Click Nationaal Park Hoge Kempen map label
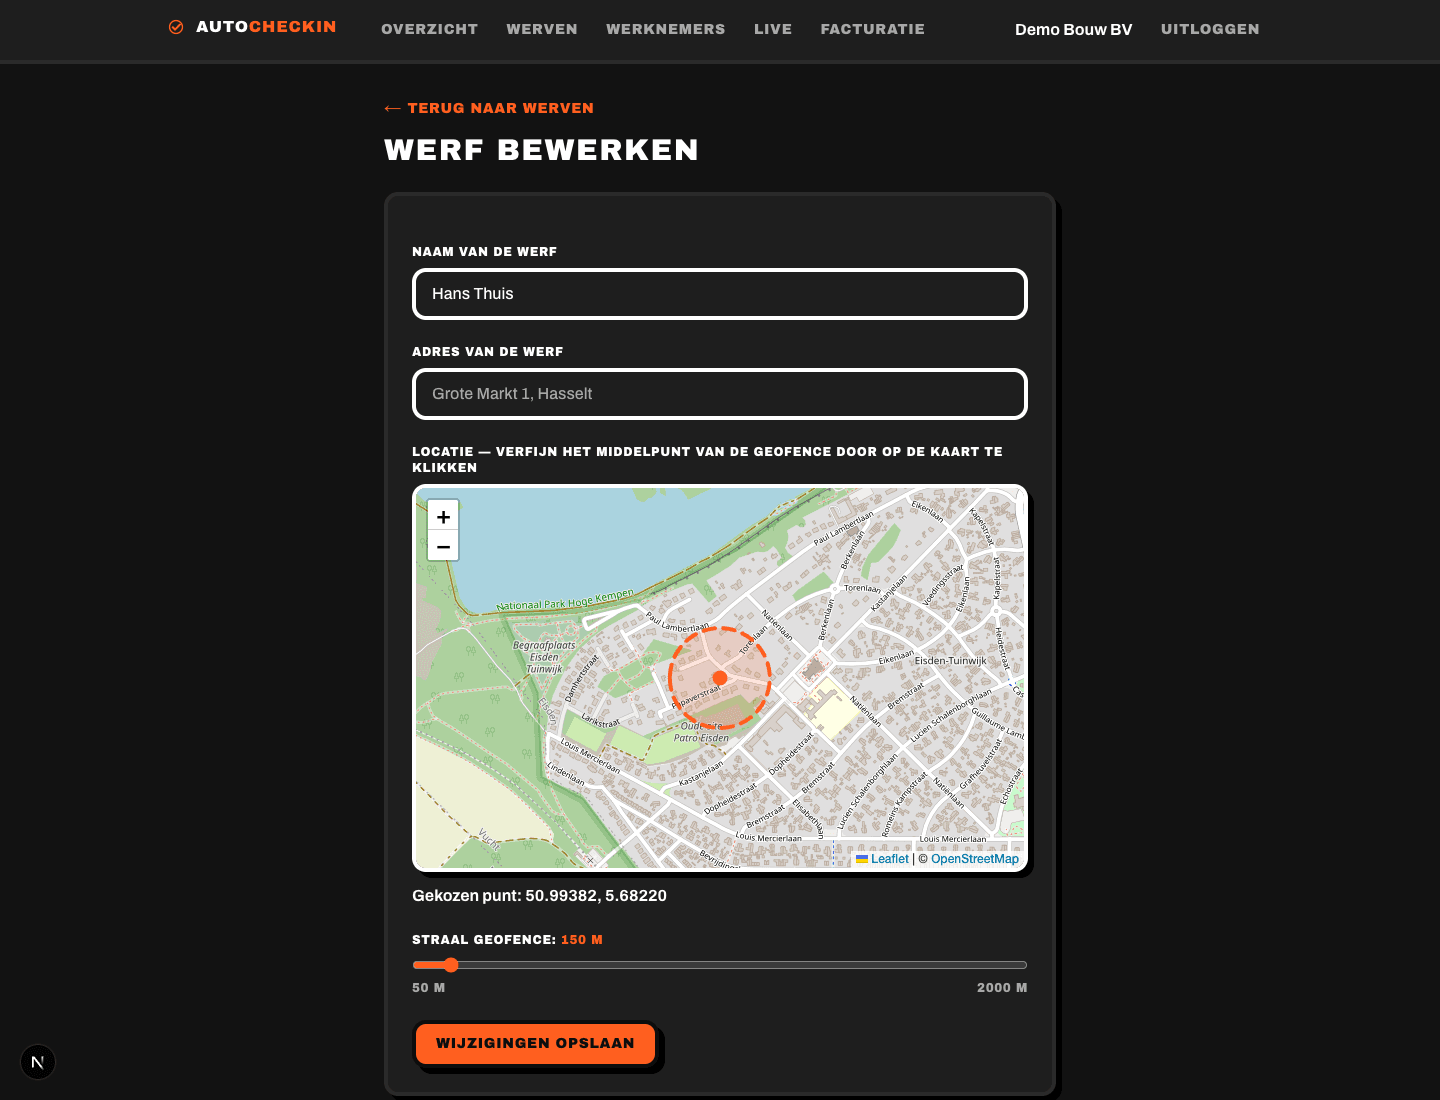1440x1100 pixels. [565, 600]
